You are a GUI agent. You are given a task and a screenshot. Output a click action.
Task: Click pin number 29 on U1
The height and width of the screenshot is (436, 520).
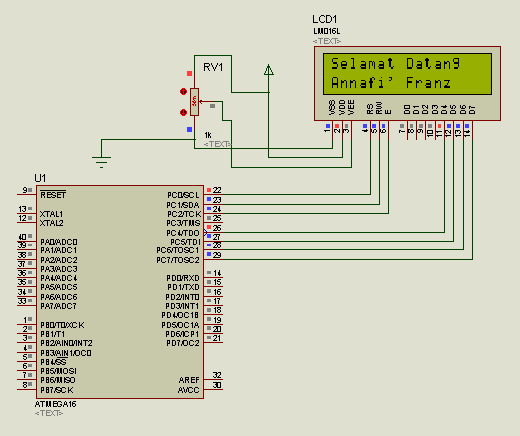[x=217, y=255]
